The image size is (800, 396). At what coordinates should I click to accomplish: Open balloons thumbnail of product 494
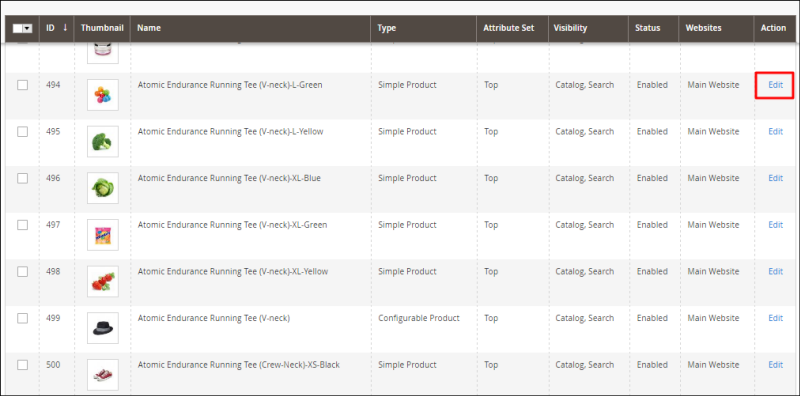103,95
